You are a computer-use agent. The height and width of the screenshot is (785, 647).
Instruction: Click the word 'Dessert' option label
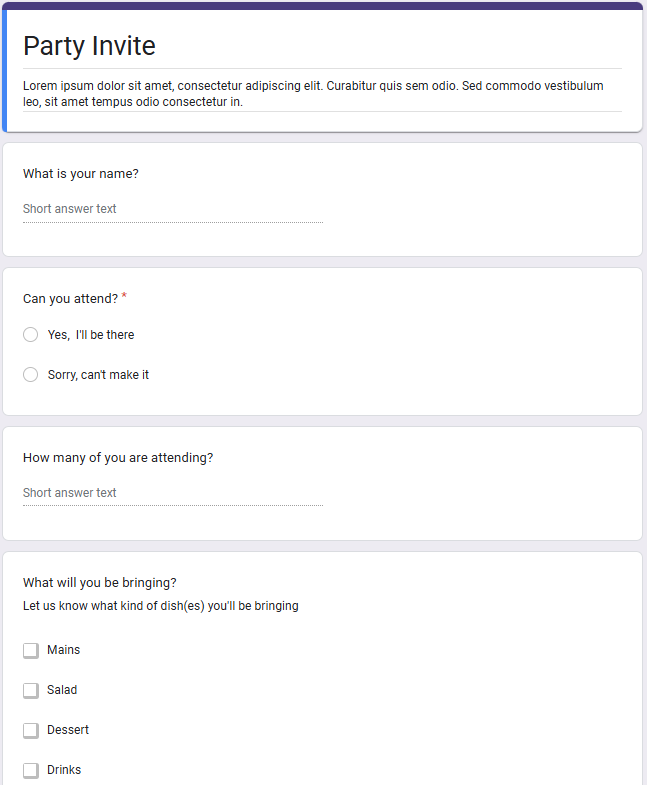point(68,730)
